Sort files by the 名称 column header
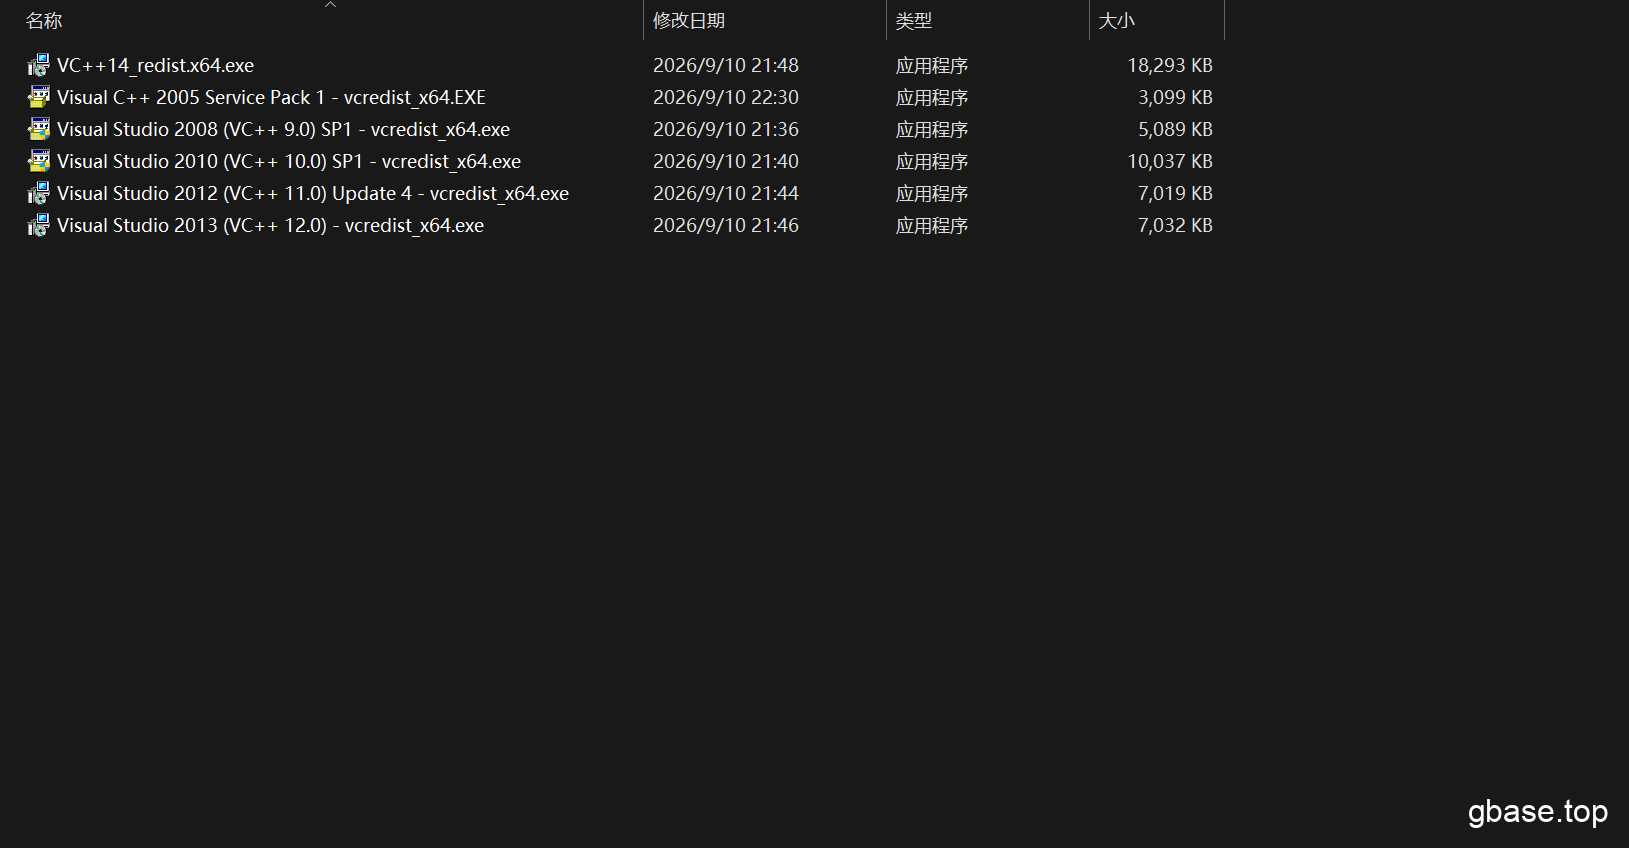 pyautogui.click(x=44, y=21)
